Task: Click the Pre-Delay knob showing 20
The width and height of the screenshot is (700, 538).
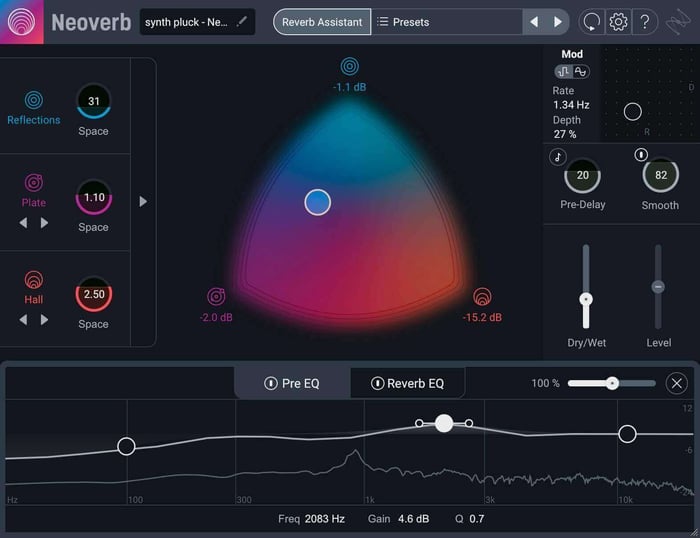Action: tap(583, 175)
